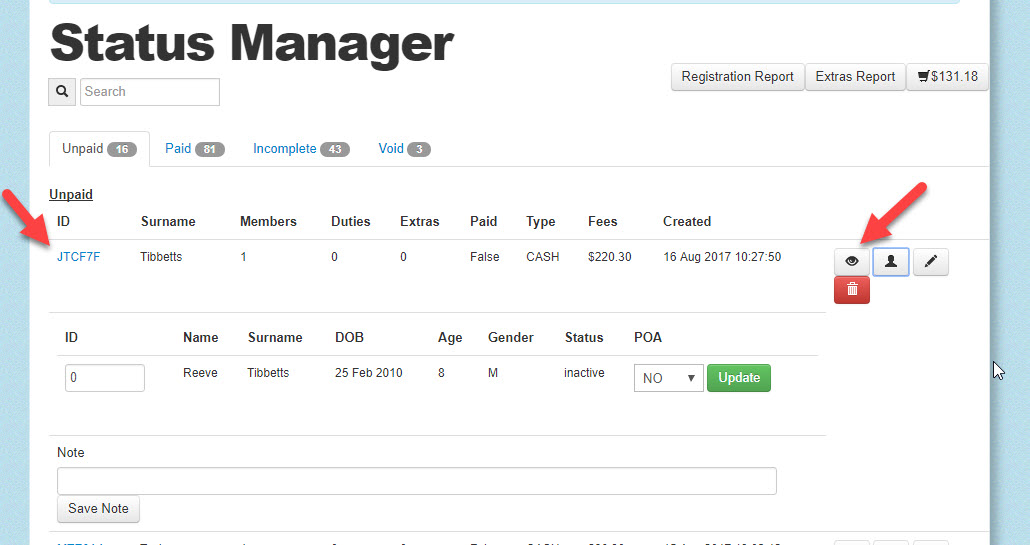1030x545 pixels.
Task: Save the note with Save Note
Action: 99,509
